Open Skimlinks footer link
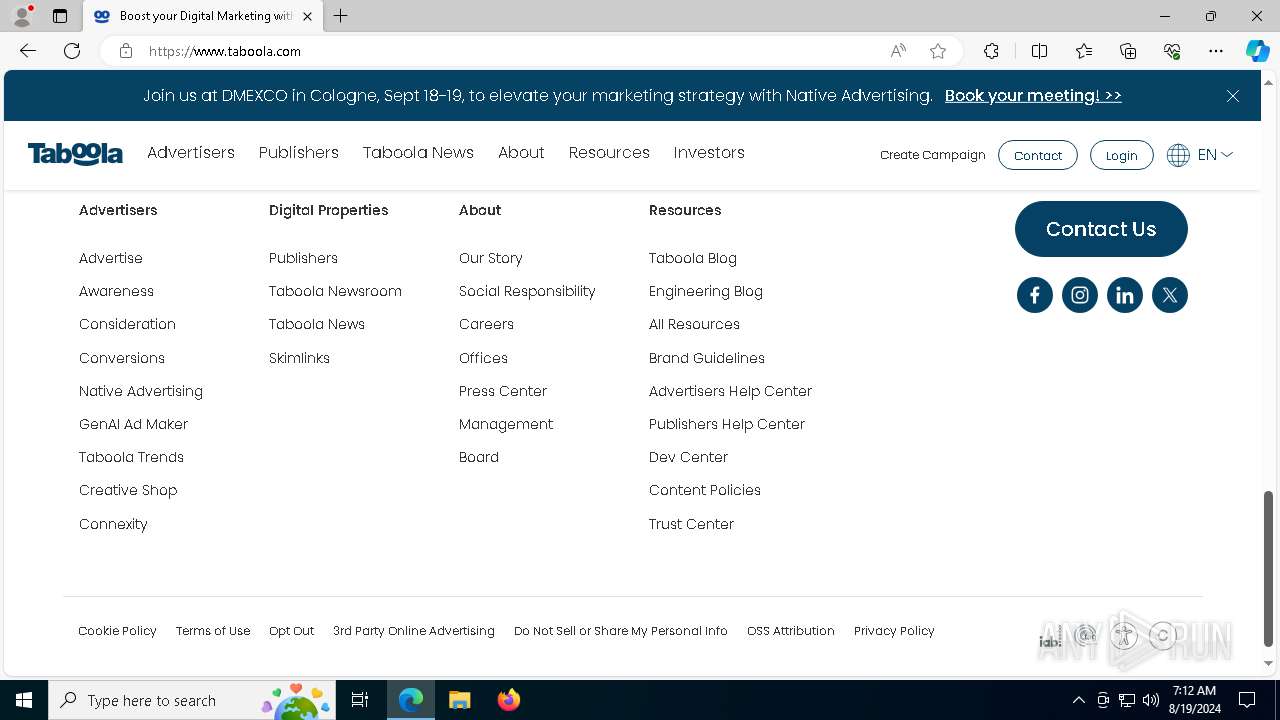 click(299, 358)
